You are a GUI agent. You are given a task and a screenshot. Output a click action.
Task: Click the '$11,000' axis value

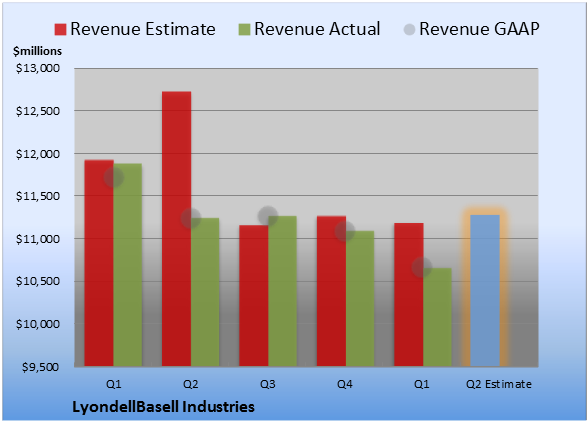tap(38, 239)
